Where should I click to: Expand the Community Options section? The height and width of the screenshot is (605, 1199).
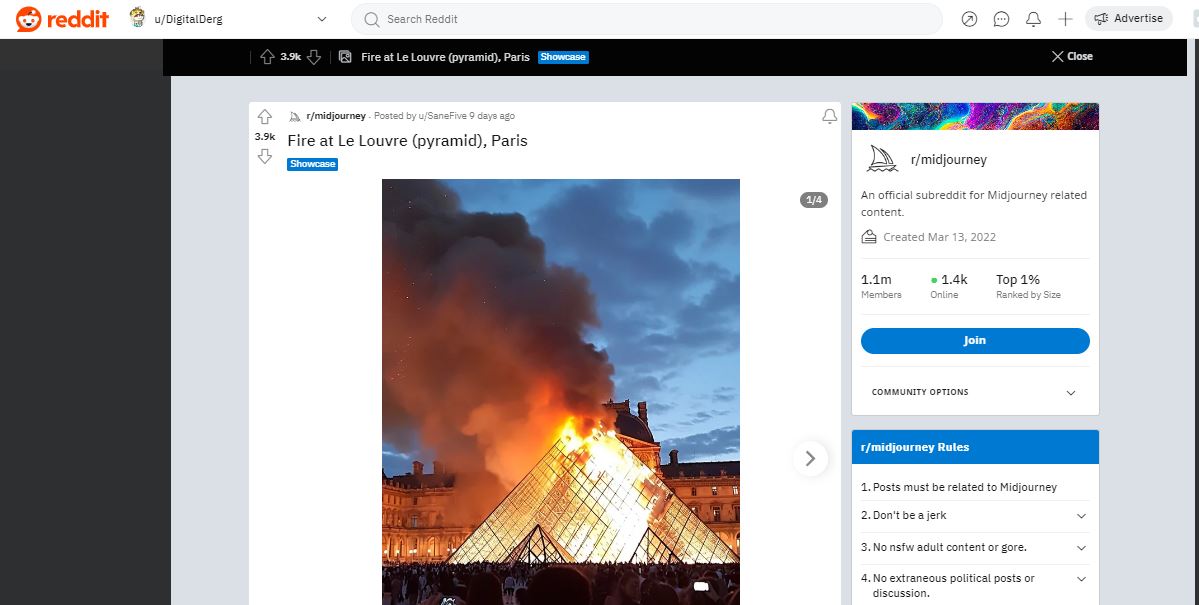click(1070, 393)
